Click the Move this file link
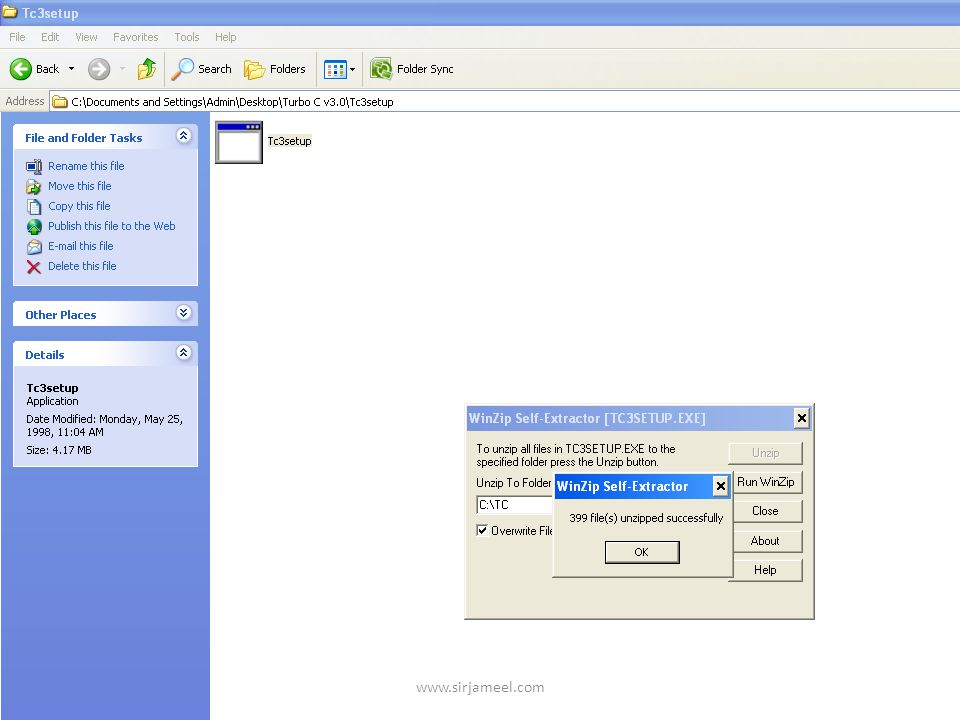Screen dimensions: 960x720 pyautogui.click(x=80, y=186)
